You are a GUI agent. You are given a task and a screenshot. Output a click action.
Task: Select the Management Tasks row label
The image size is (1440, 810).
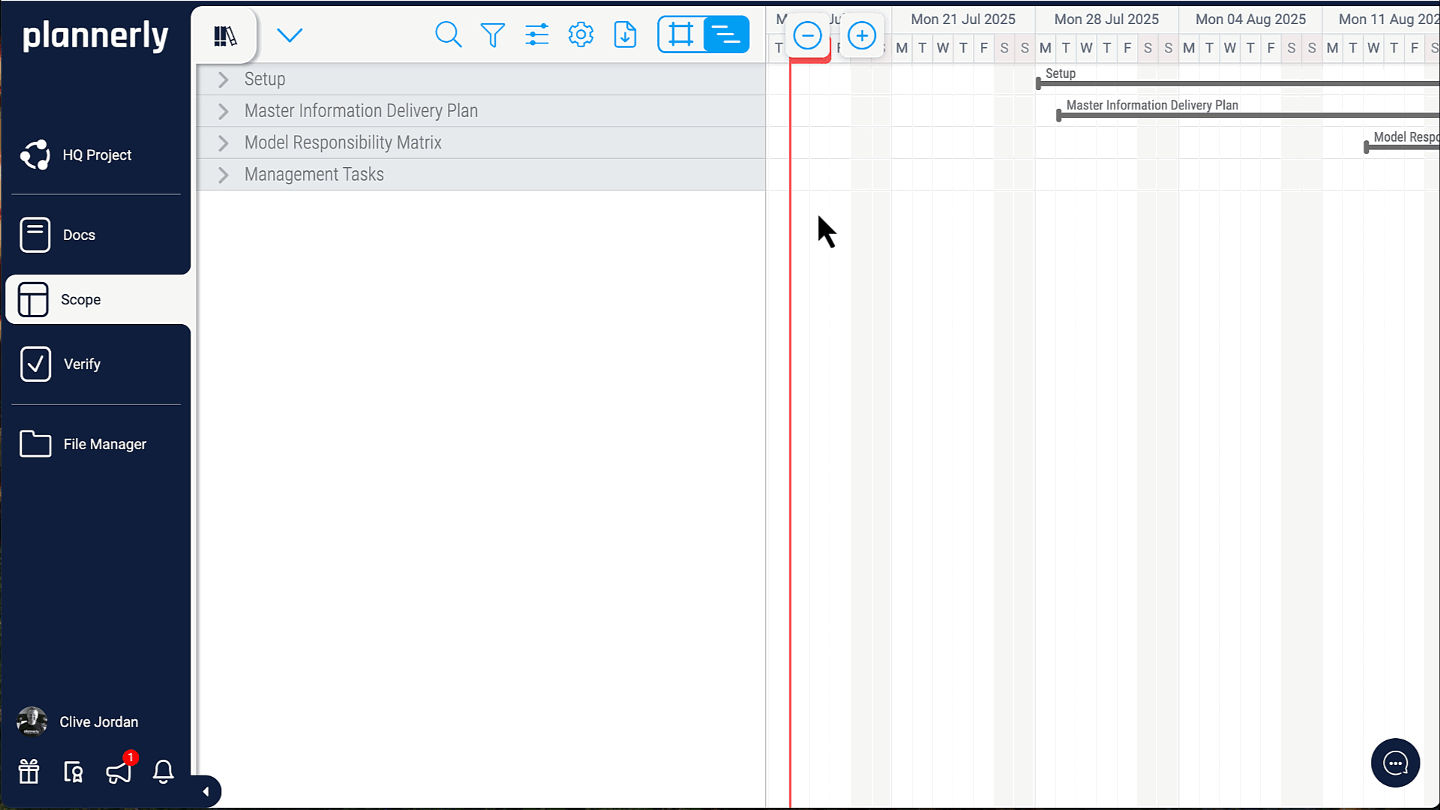point(314,175)
